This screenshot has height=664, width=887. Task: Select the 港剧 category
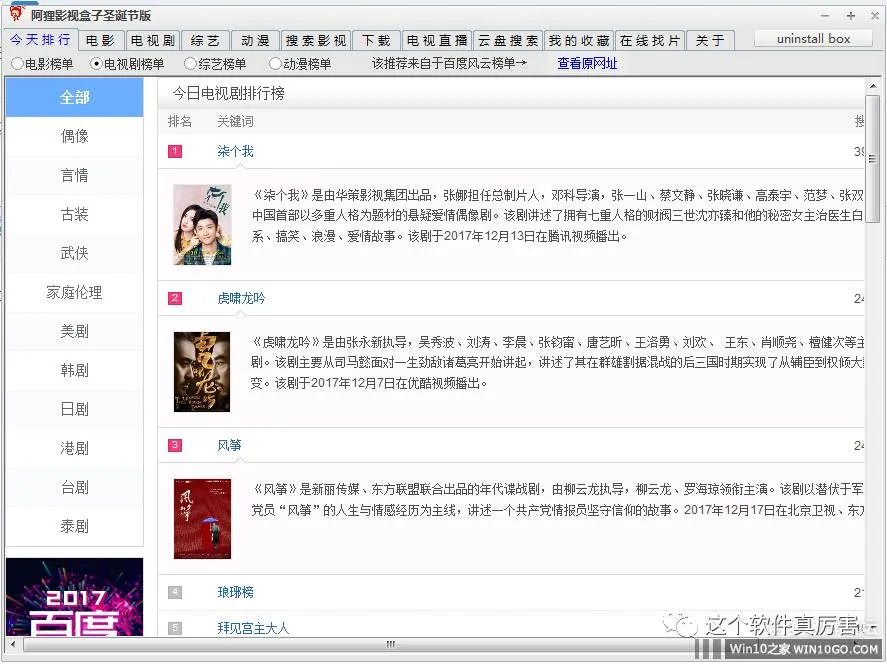click(75, 449)
